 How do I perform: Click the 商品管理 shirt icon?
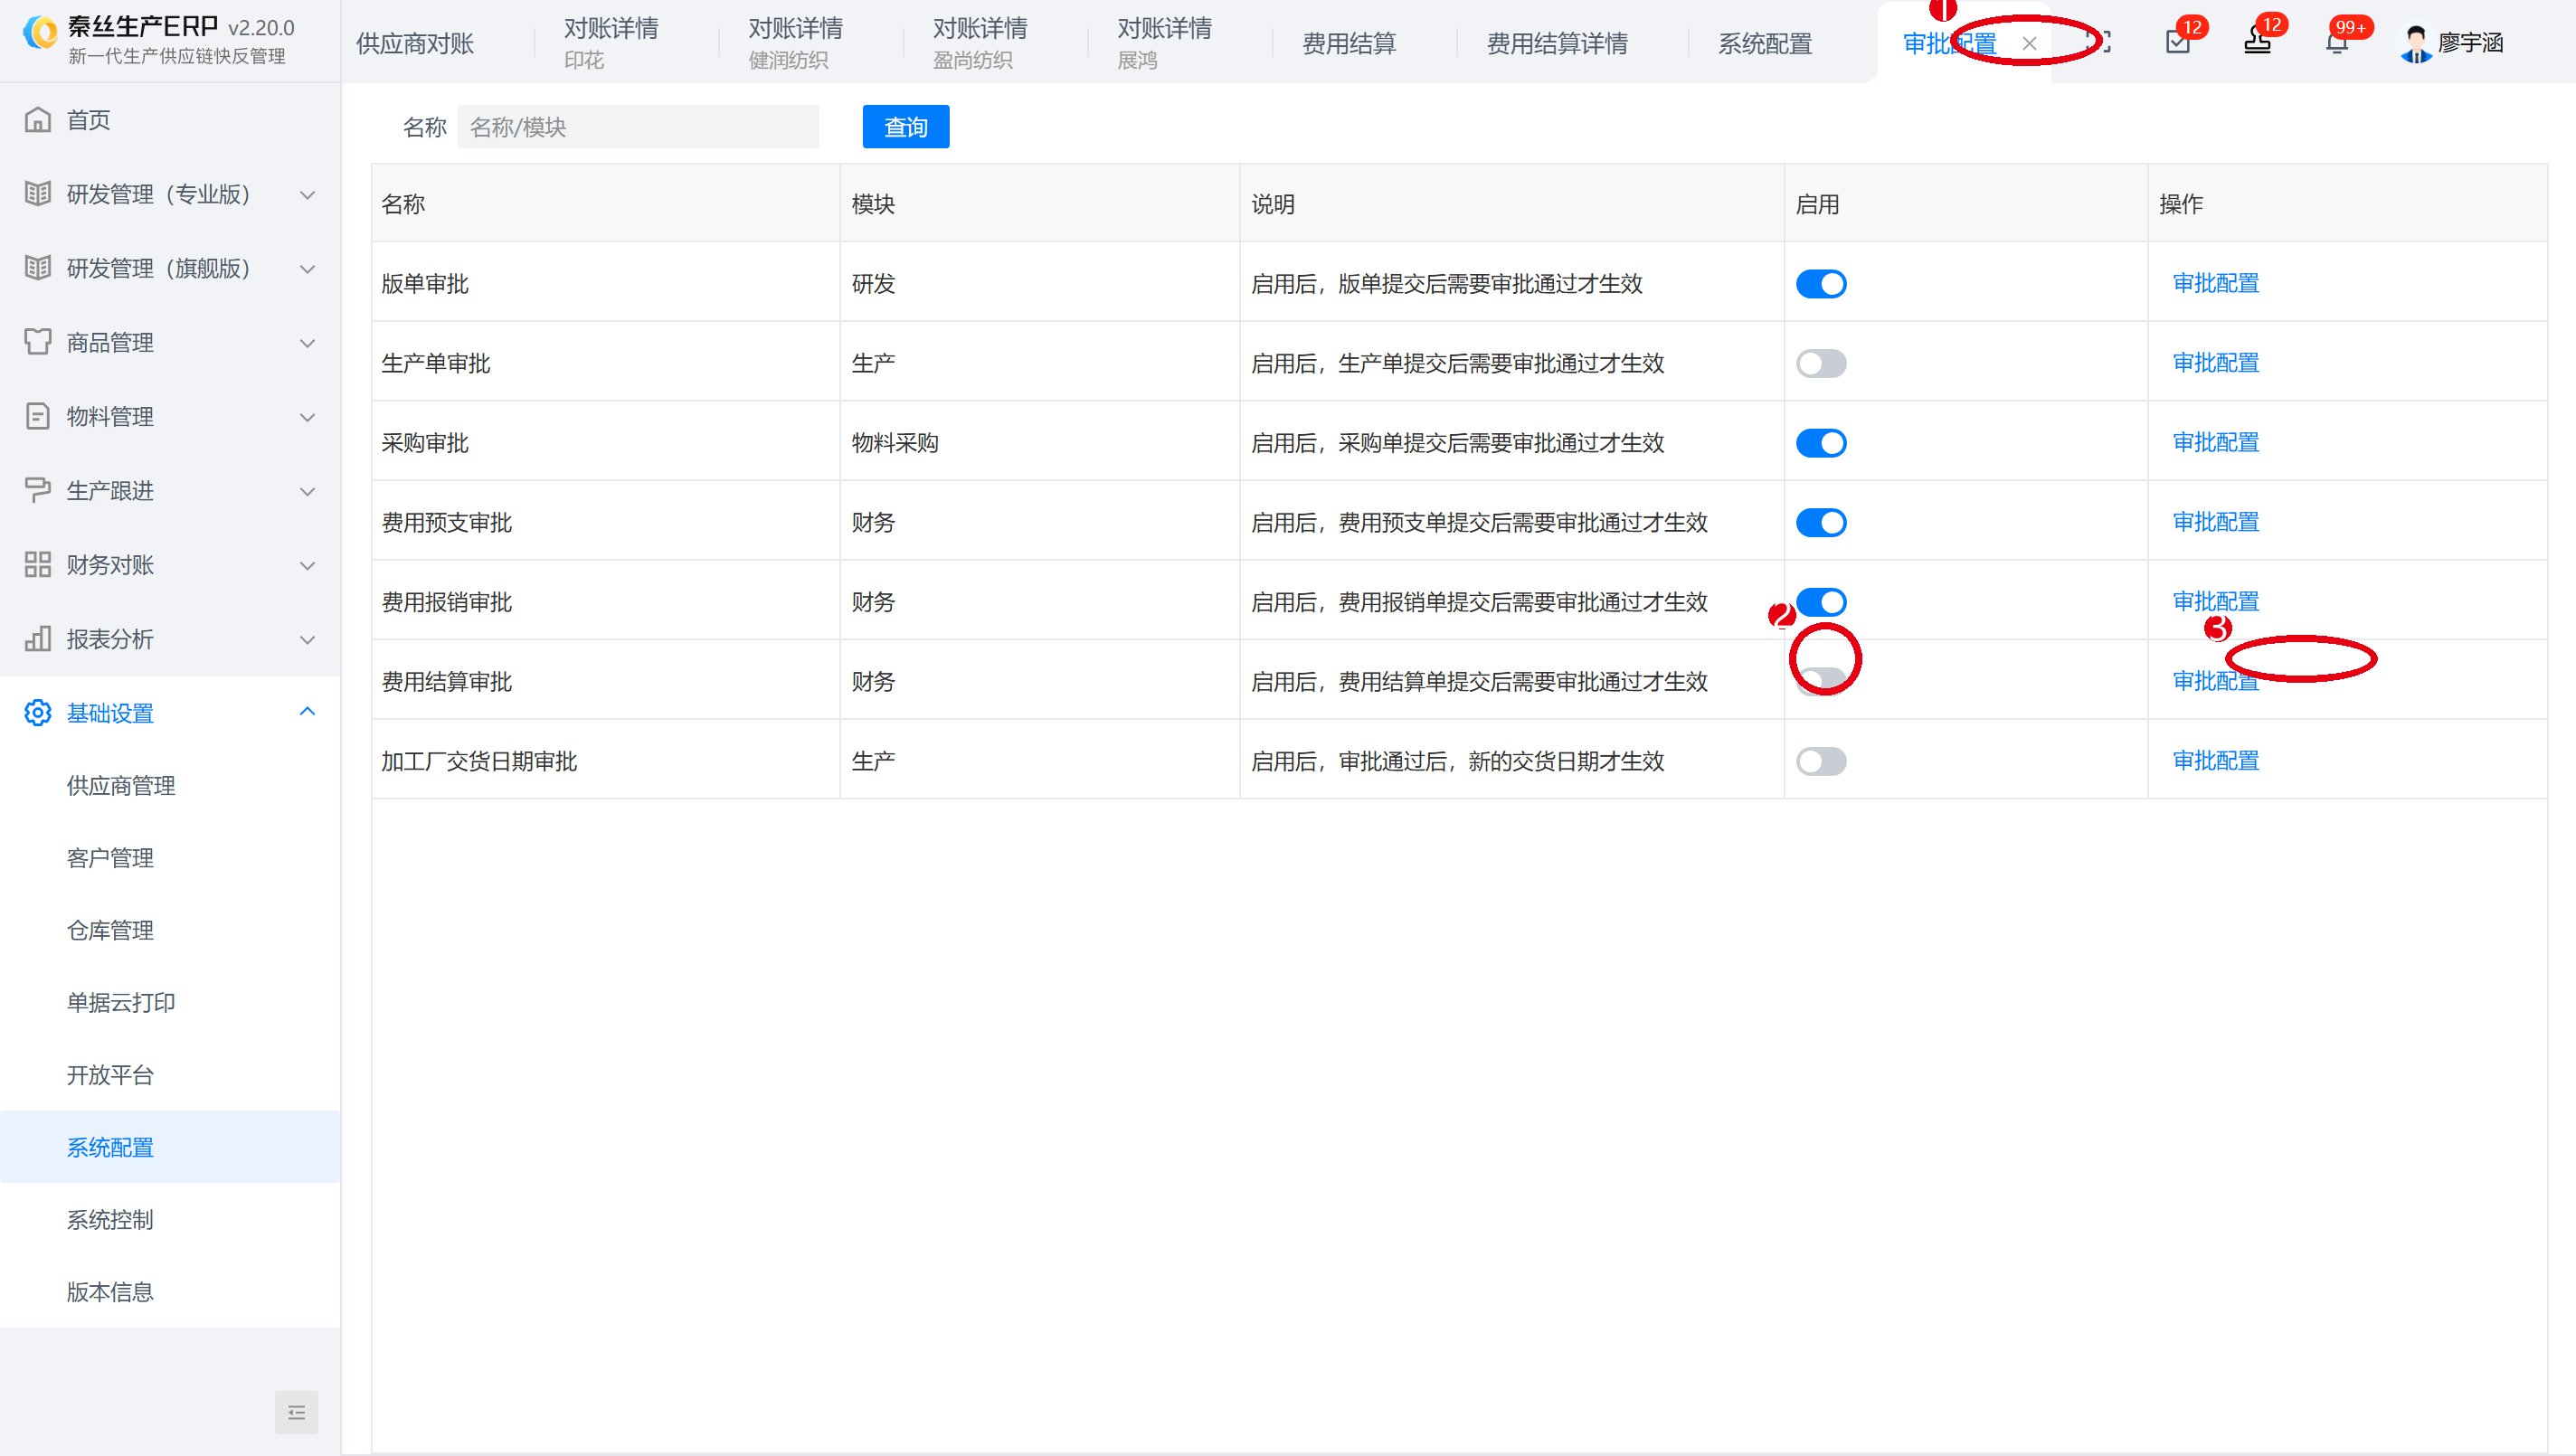click(x=38, y=342)
